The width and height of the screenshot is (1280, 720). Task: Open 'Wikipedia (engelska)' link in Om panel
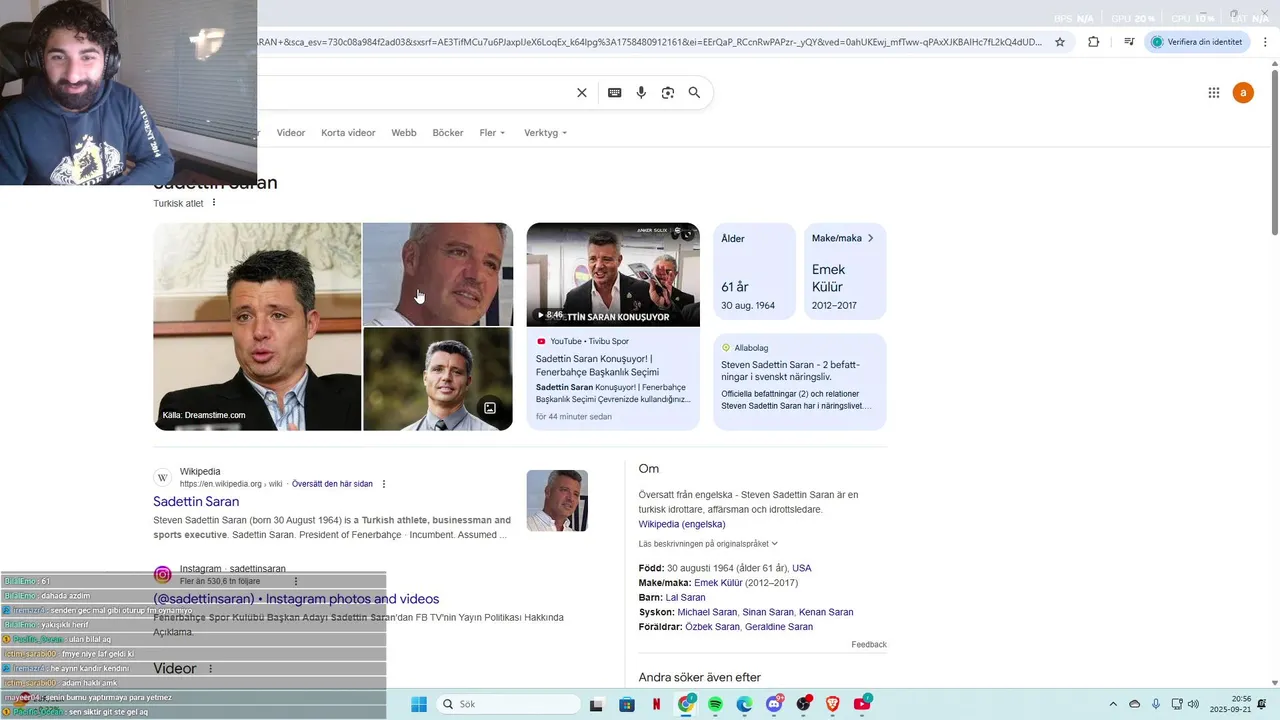[x=682, y=524]
